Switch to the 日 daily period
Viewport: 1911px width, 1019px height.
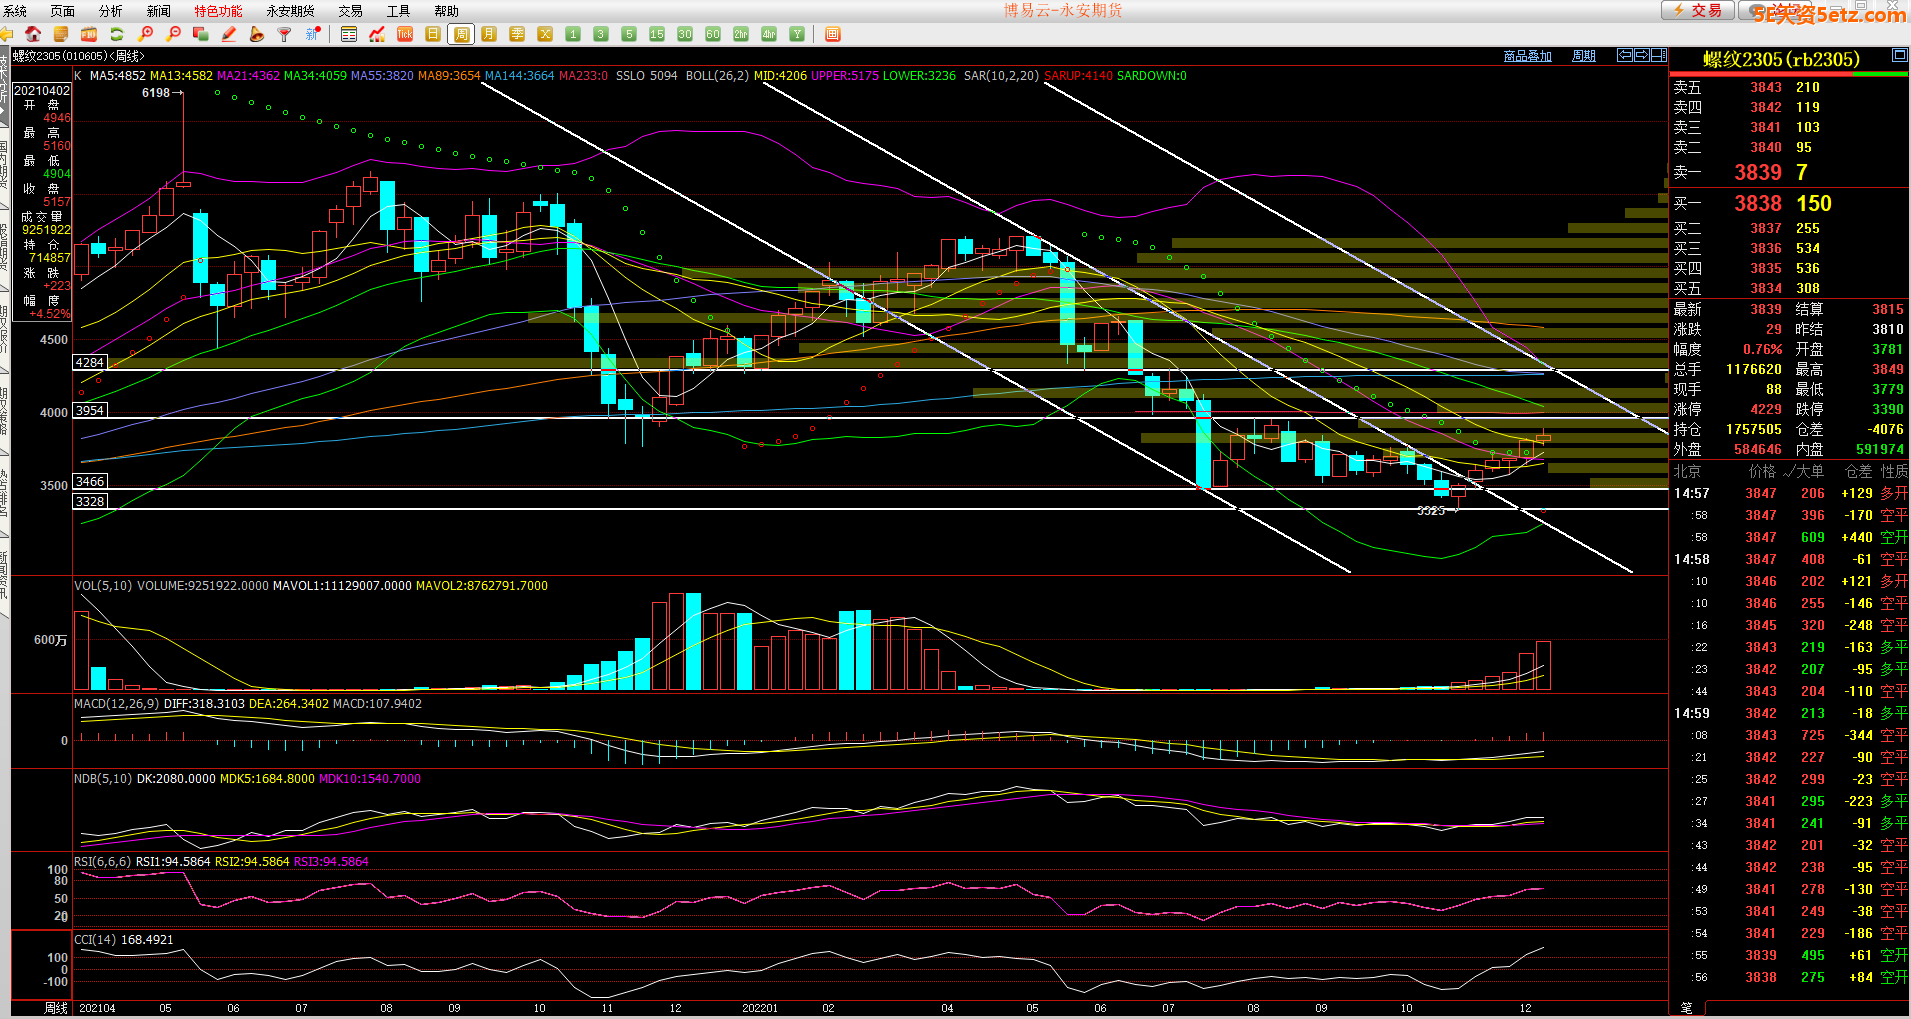pyautogui.click(x=433, y=34)
